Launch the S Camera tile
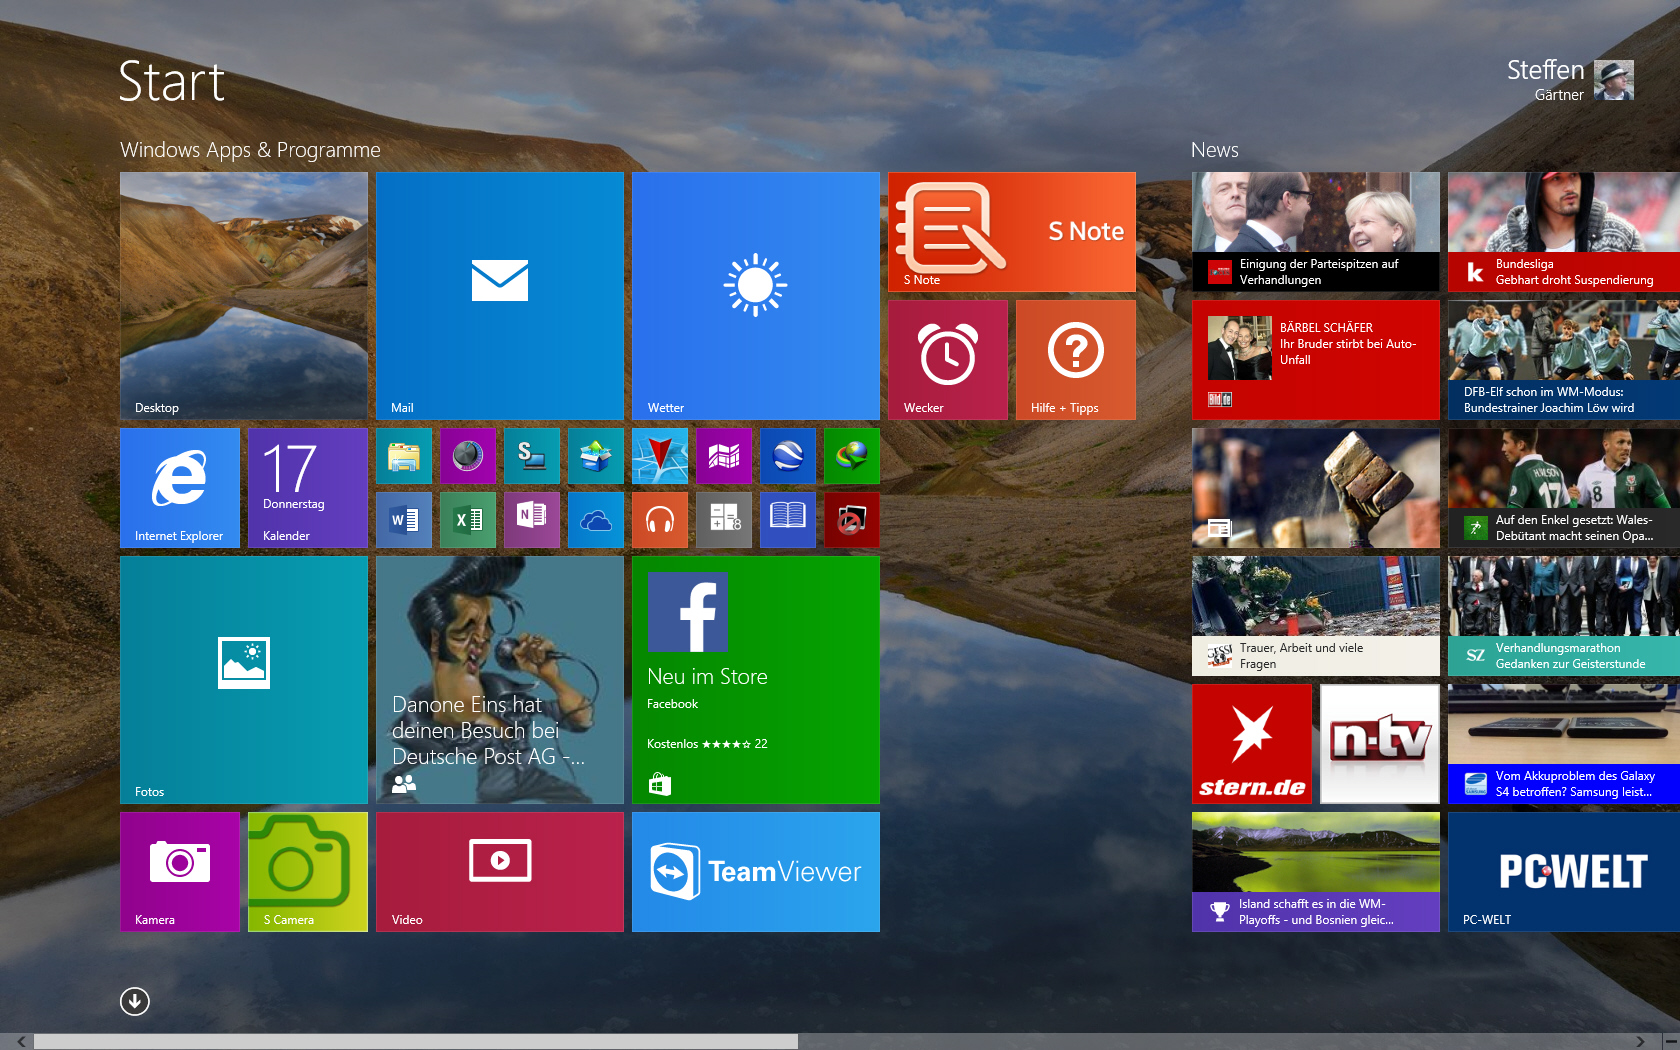 coord(308,872)
